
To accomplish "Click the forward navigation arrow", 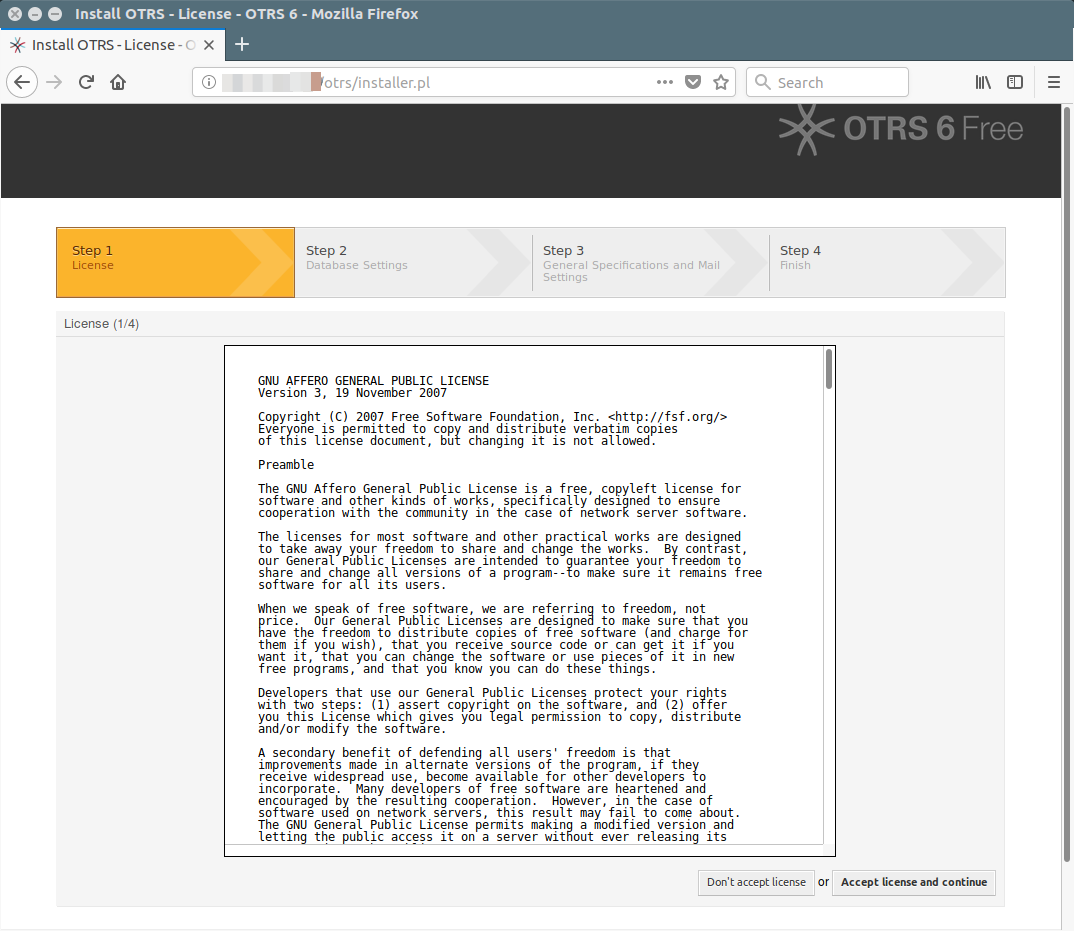I will (x=54, y=83).
